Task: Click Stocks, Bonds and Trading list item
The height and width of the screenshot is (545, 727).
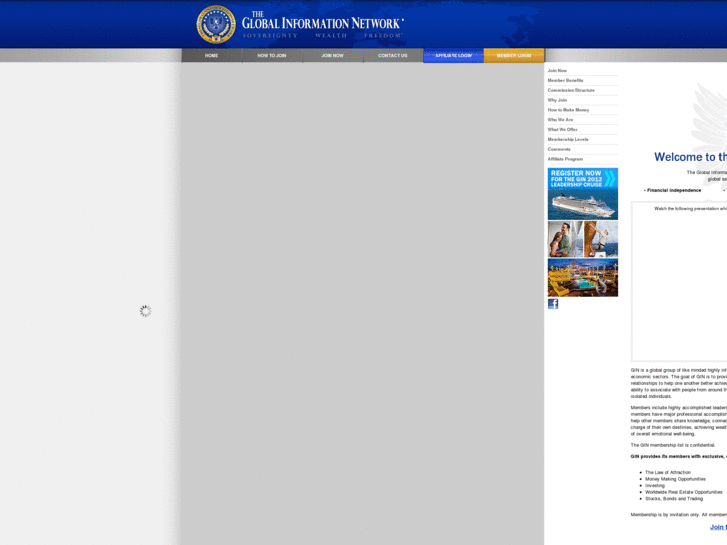Action: (674, 499)
